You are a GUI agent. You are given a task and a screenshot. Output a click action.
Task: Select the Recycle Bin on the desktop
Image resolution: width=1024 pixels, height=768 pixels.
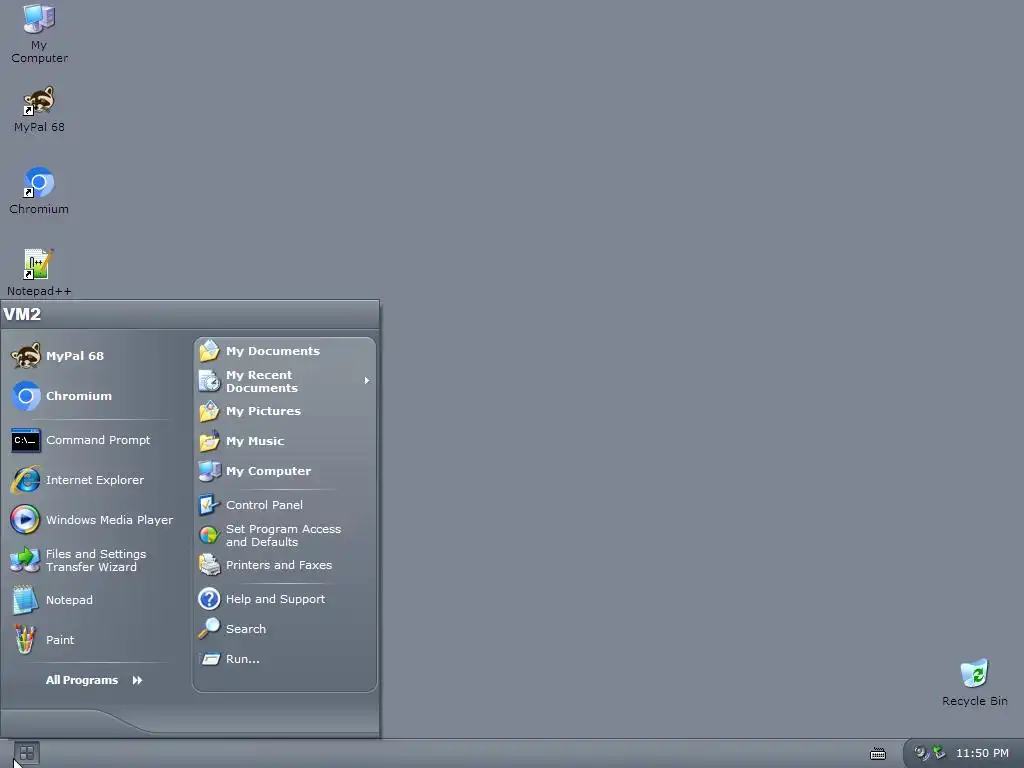(974, 682)
